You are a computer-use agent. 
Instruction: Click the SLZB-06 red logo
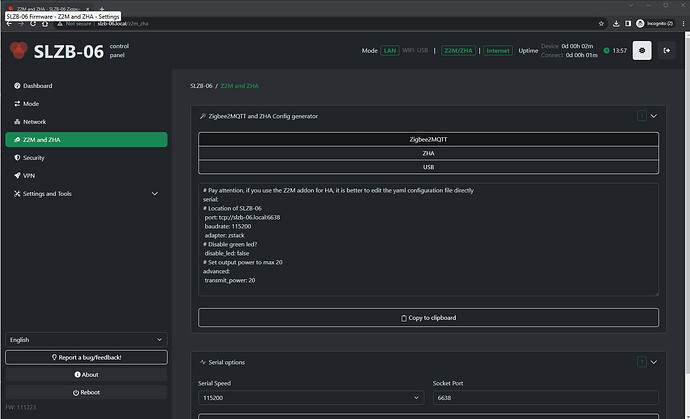pos(18,50)
